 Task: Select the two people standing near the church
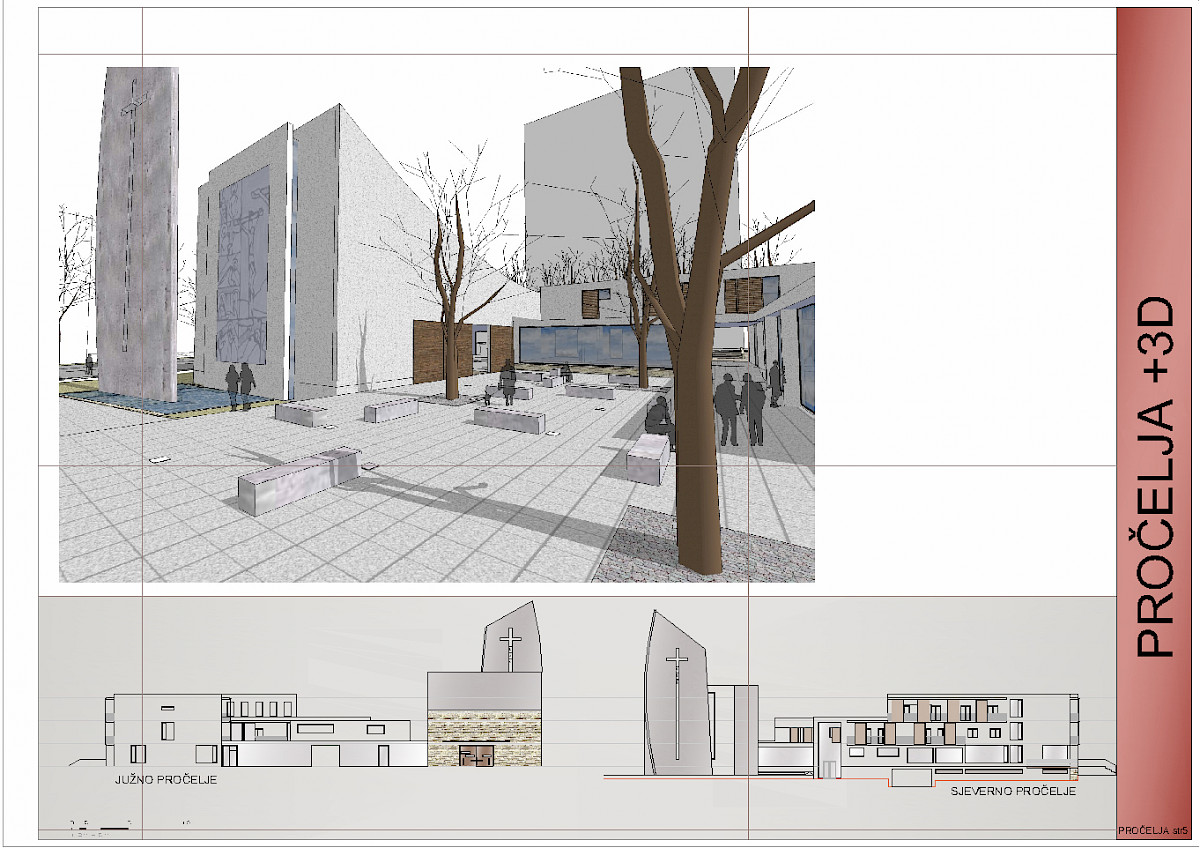240,386
